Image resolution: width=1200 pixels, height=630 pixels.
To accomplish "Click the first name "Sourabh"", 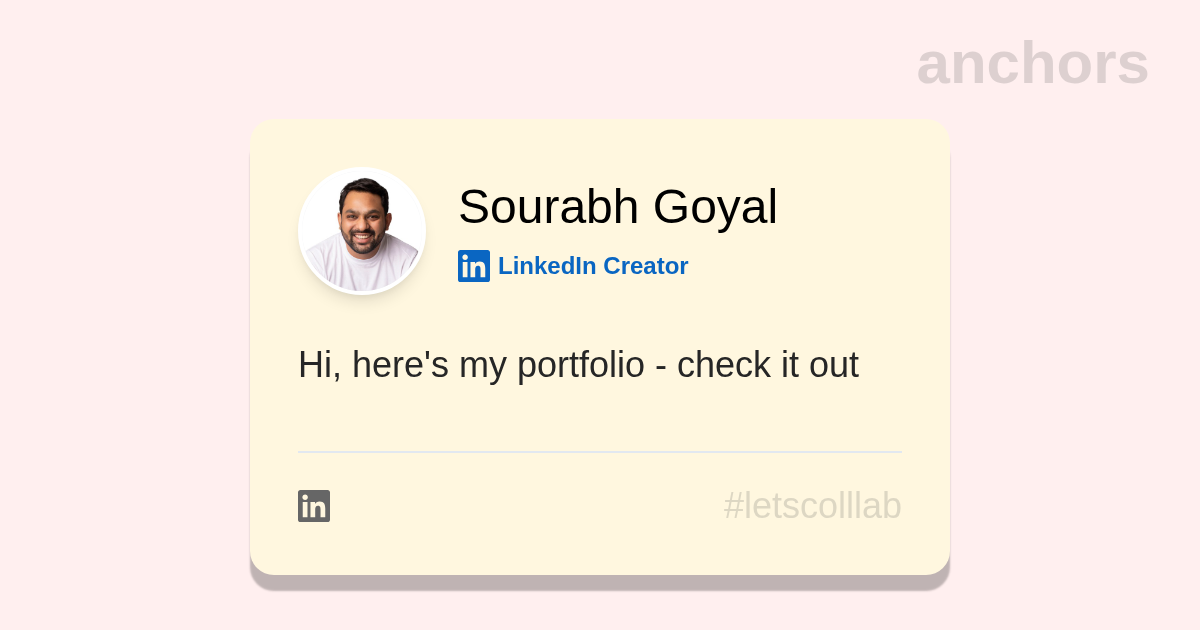I will (x=548, y=207).
